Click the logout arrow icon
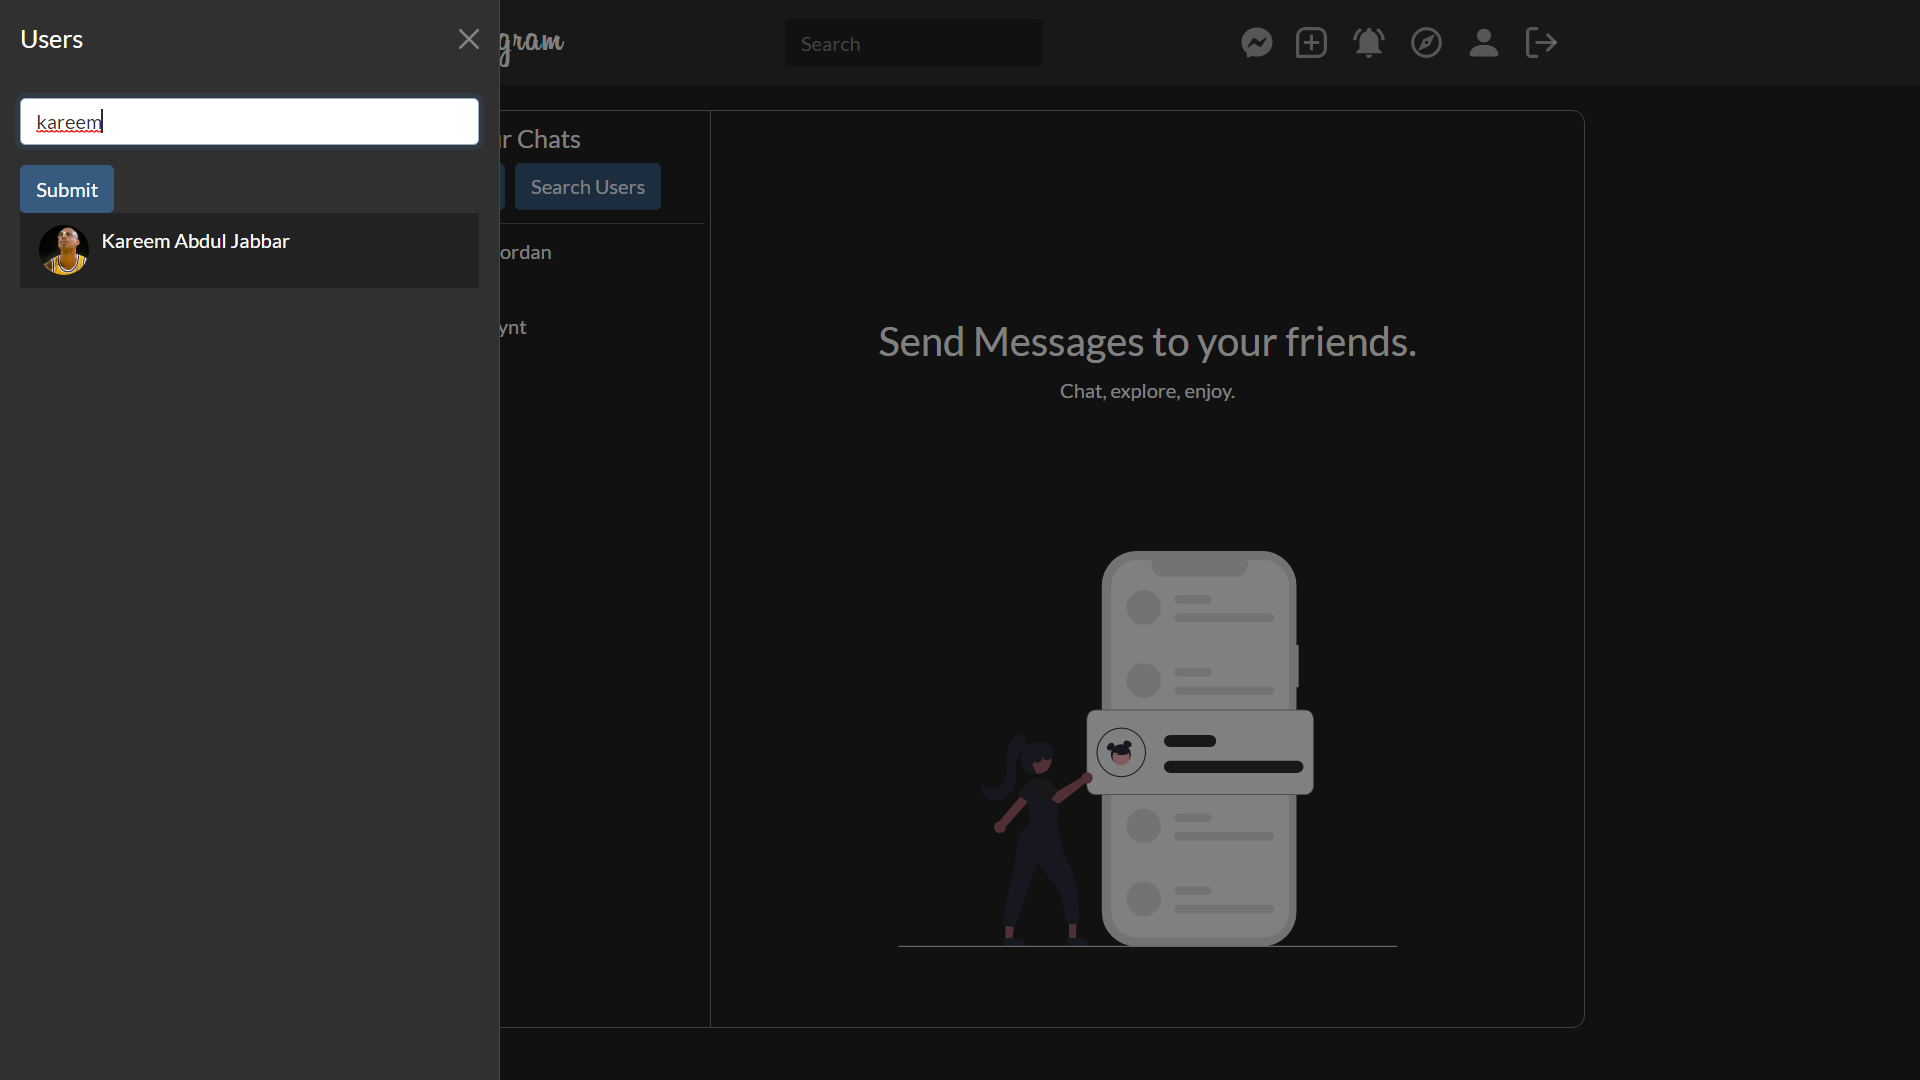This screenshot has width=1920, height=1080. click(x=1541, y=43)
